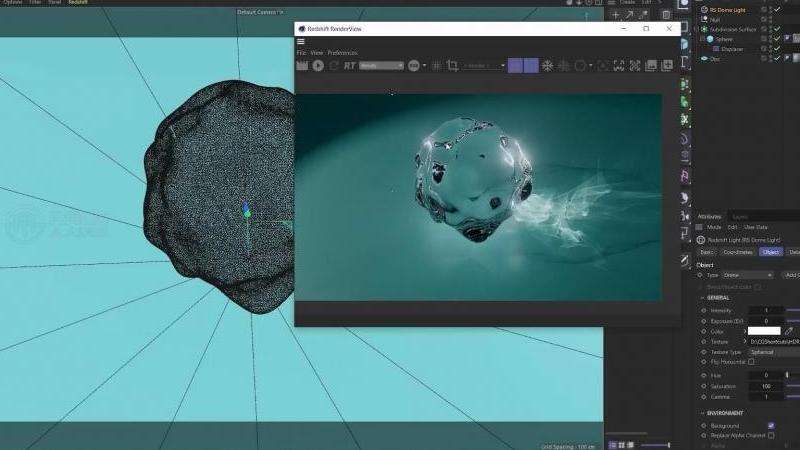800x450 pixels.
Task: Click the fit-to-window frame icon
Action: (619, 65)
